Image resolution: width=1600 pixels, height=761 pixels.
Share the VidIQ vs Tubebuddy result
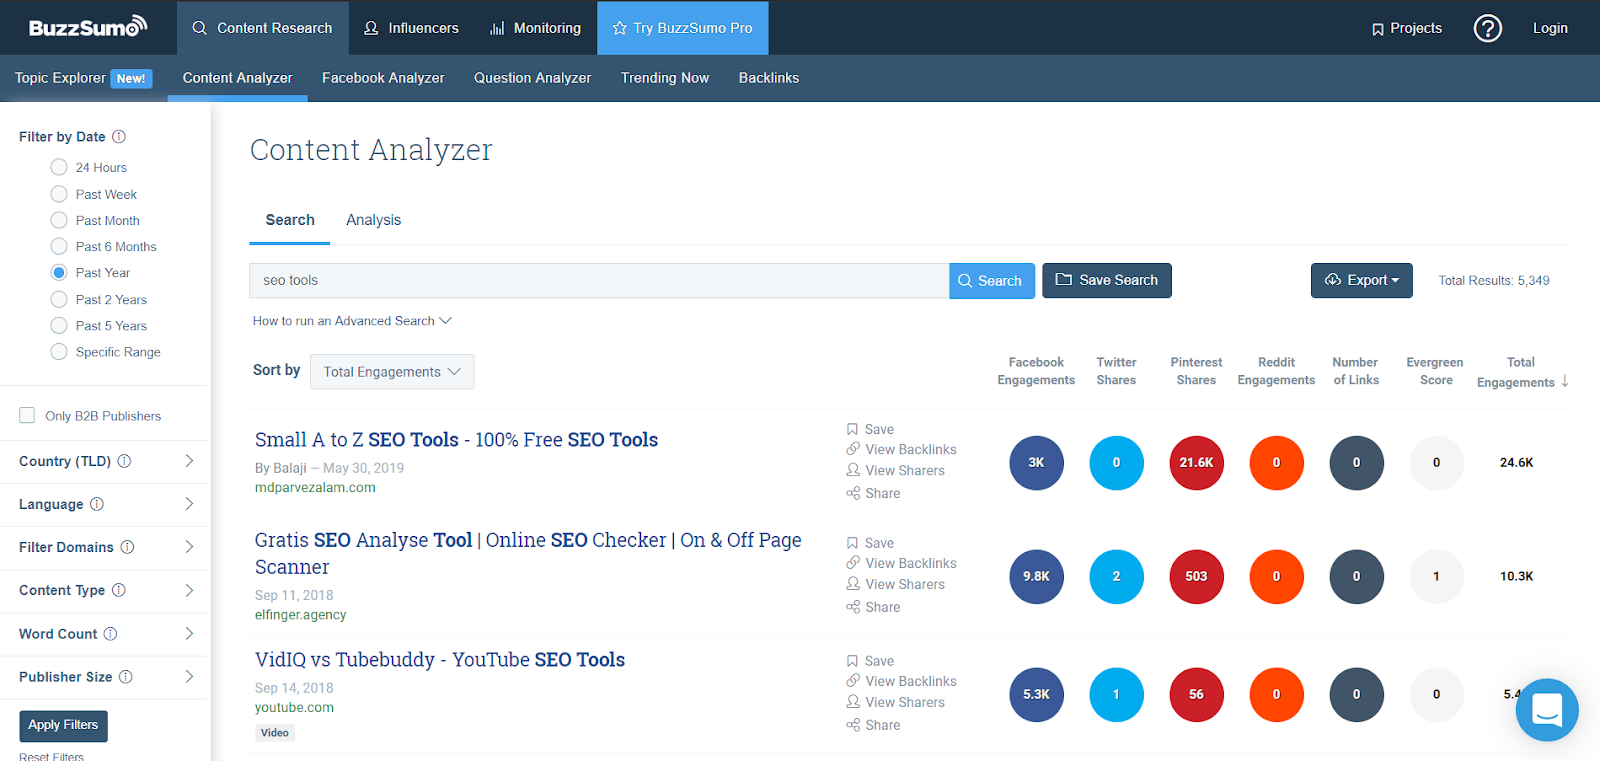(x=873, y=725)
